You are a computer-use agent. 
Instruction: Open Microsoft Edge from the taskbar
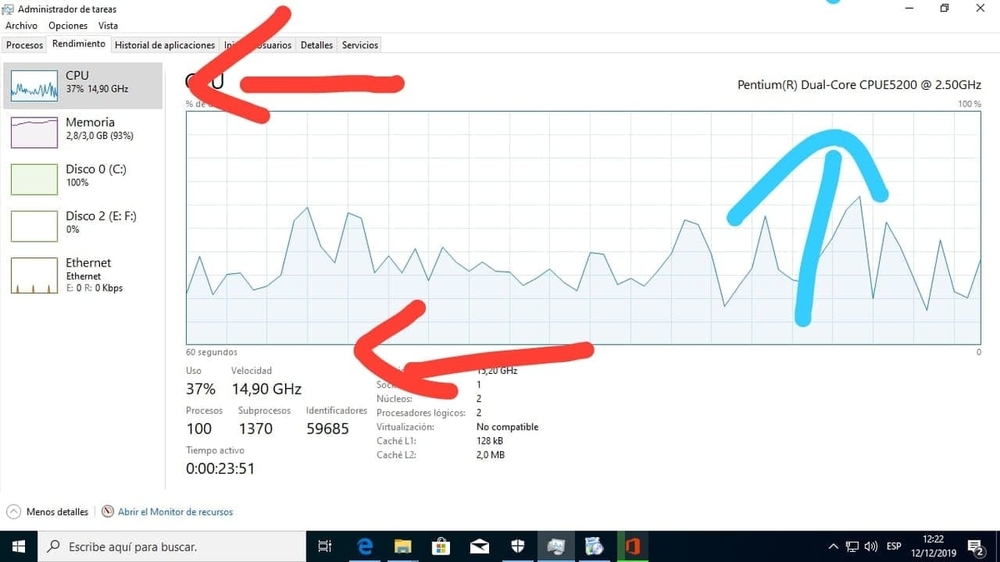pos(365,546)
